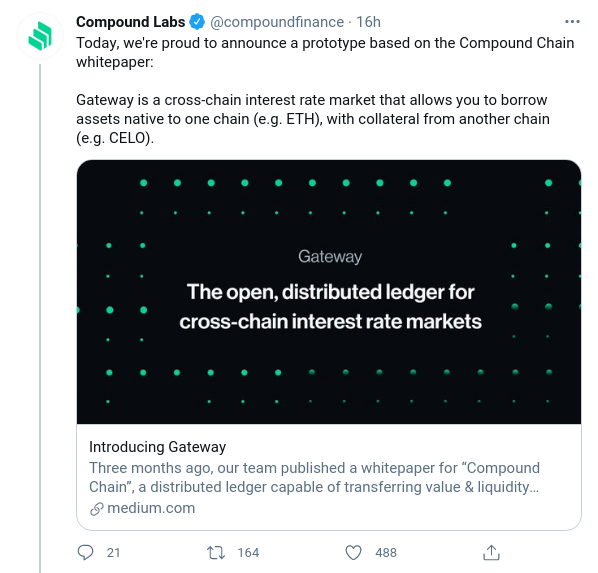Click the link chain icon beside medium.com
Screen dimensions: 598x573
point(96,509)
